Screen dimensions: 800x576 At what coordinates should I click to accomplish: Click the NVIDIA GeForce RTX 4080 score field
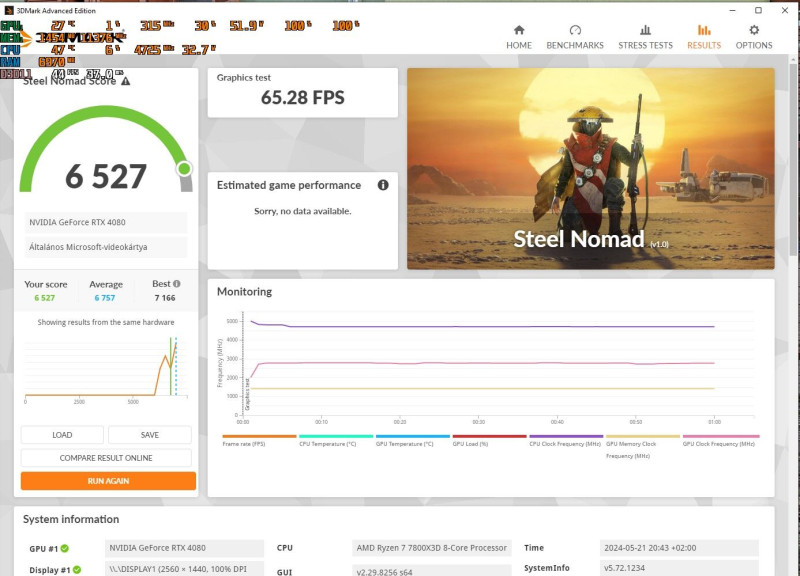(106, 222)
